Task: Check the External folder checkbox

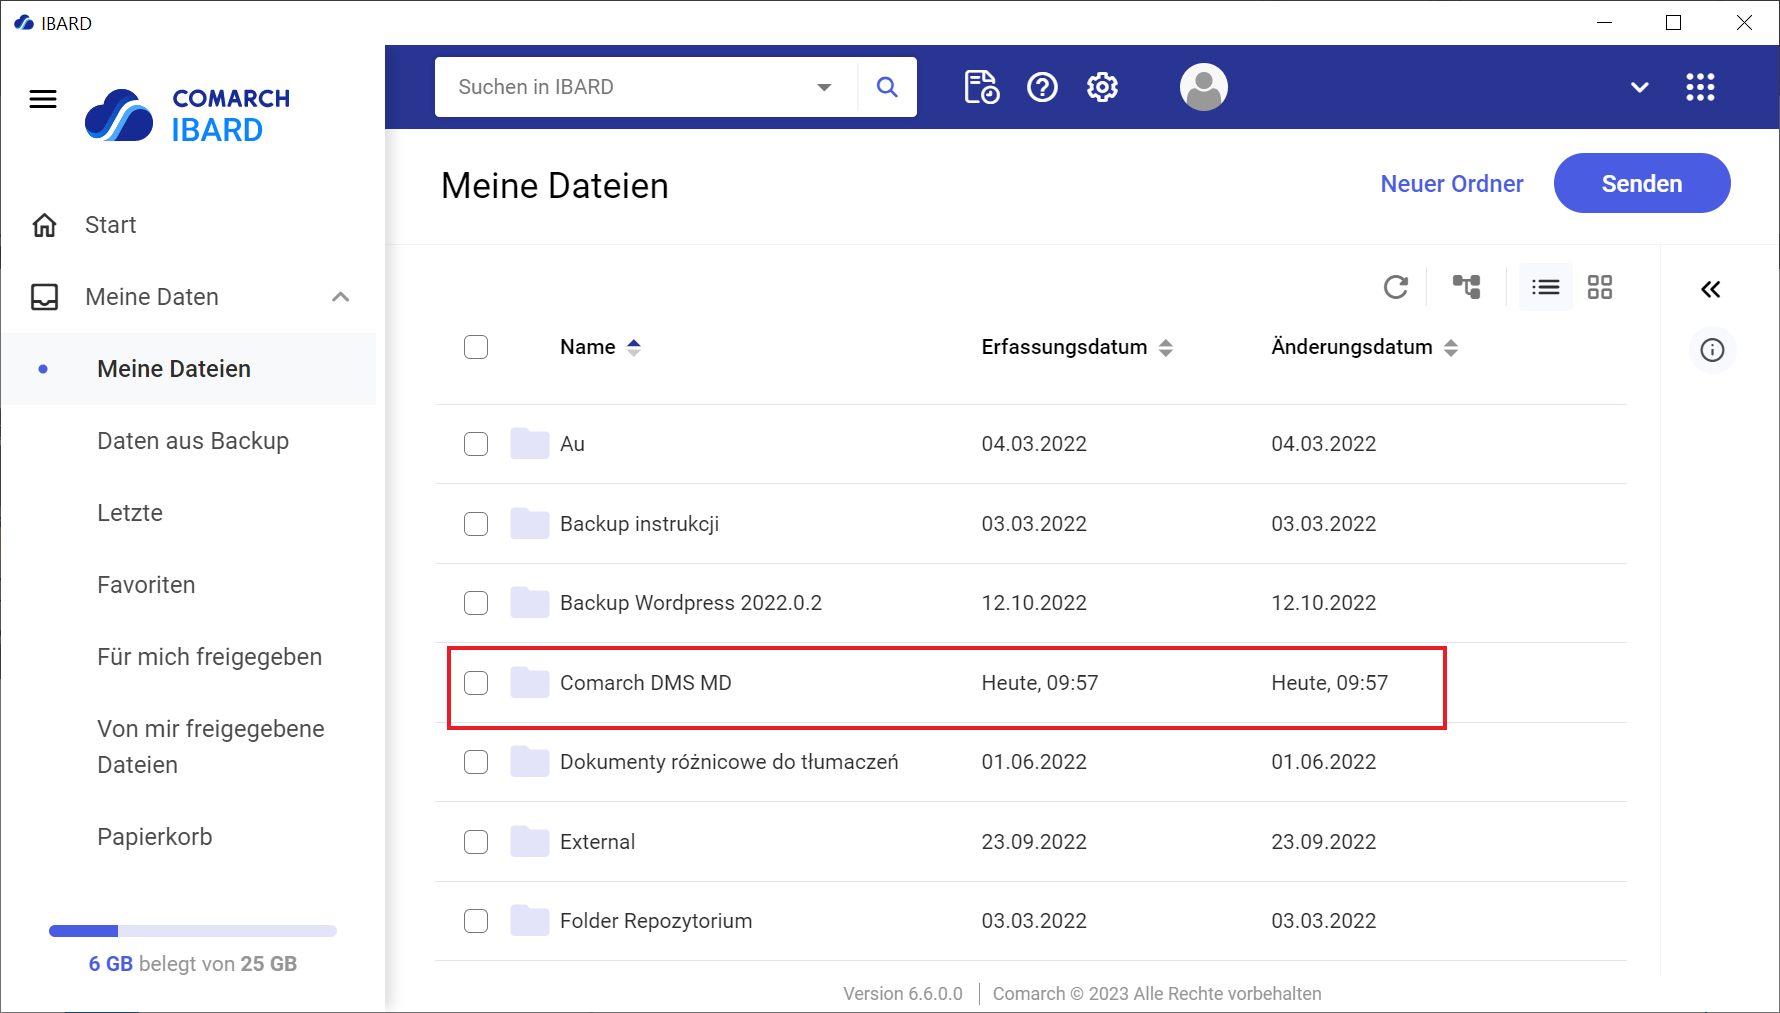Action: tap(476, 842)
